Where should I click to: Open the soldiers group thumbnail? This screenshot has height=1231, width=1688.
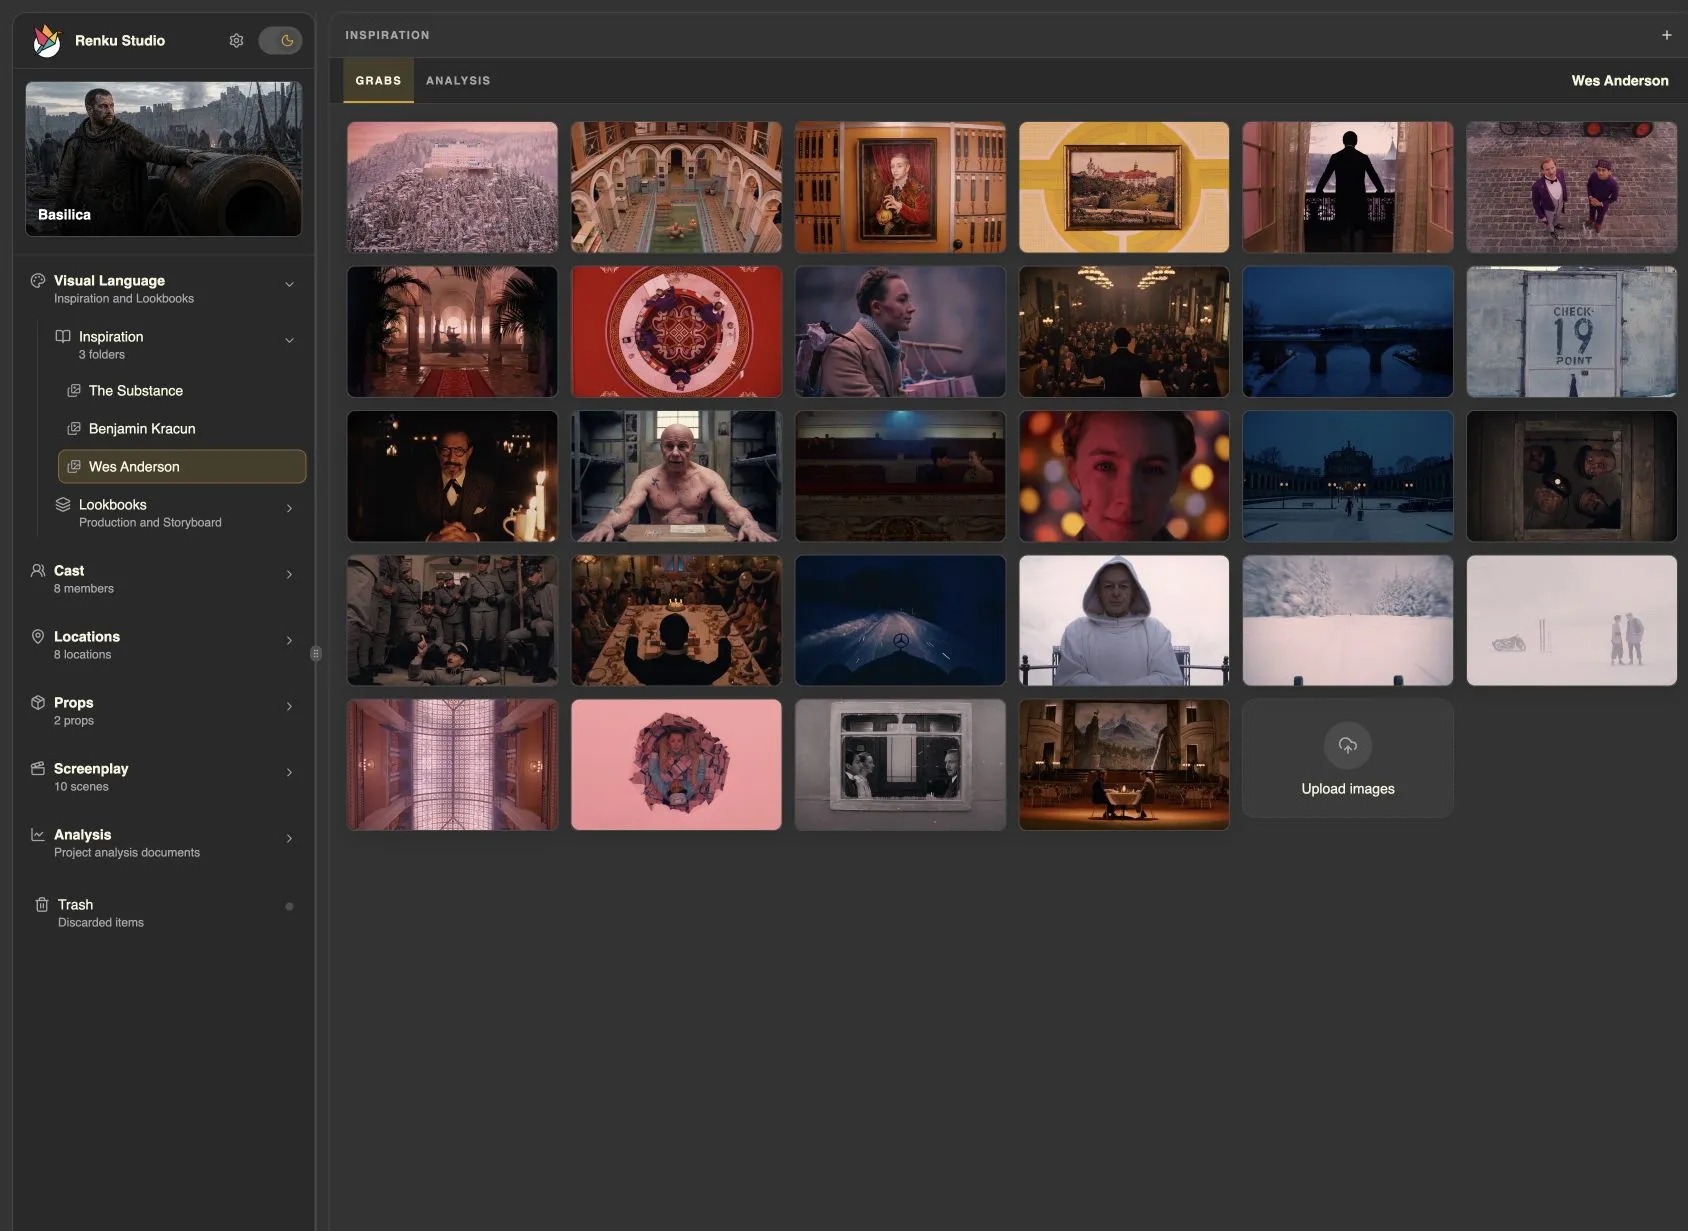pyautogui.click(x=452, y=621)
